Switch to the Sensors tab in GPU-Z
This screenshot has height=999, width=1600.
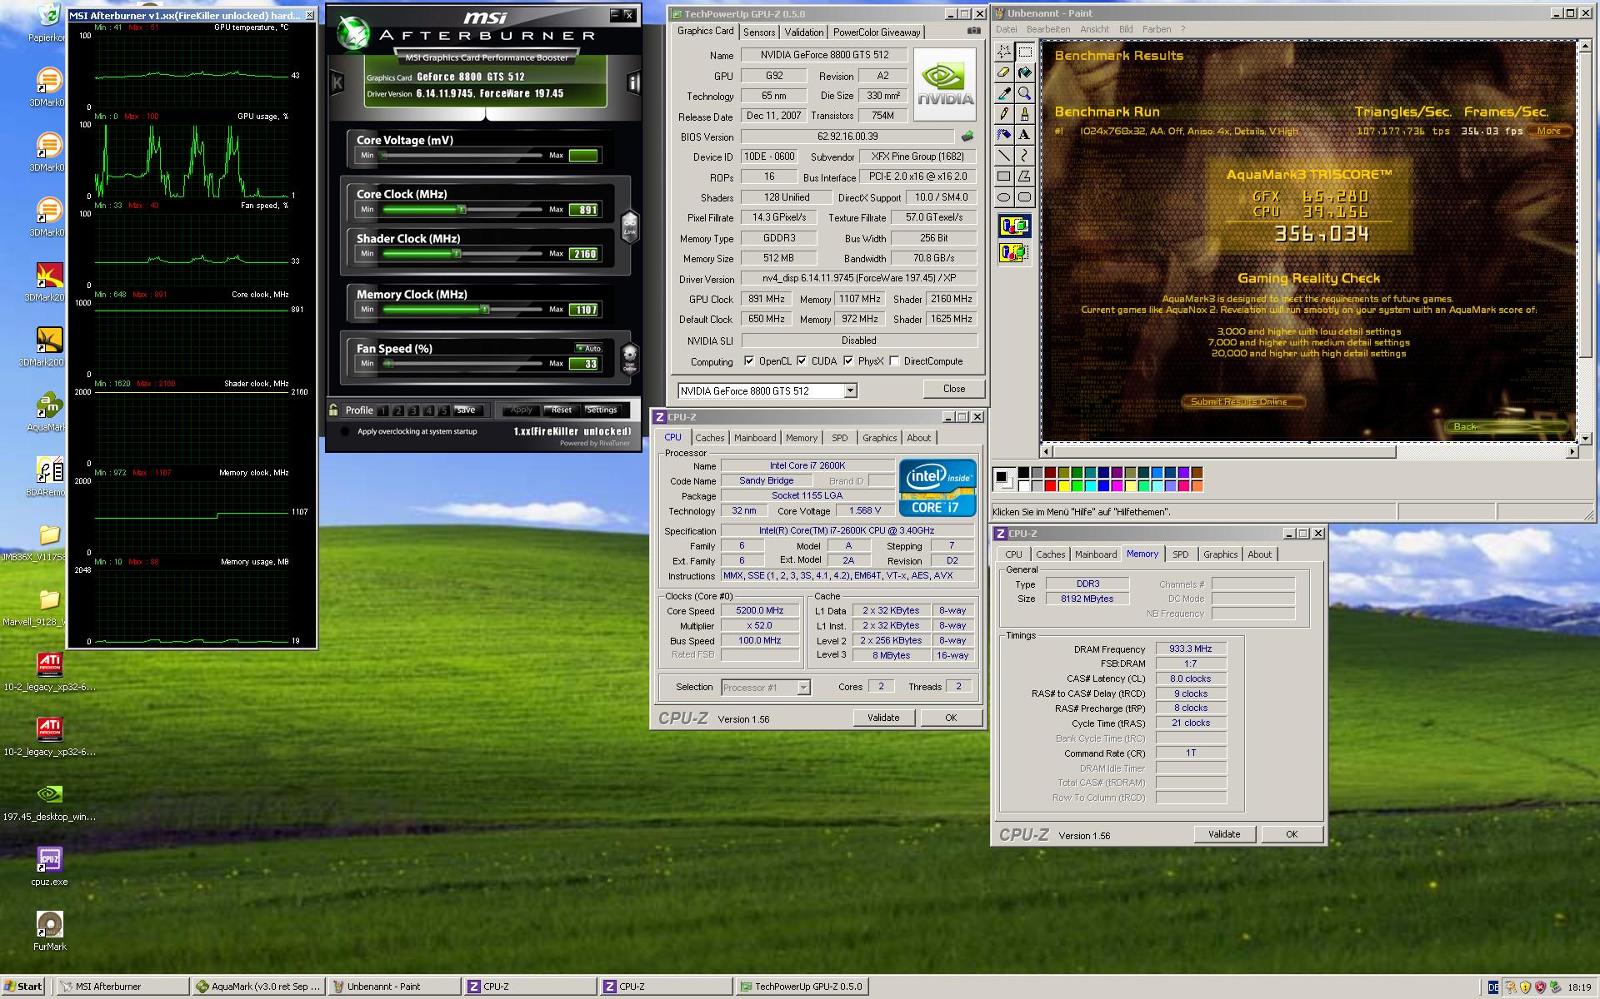pos(759,32)
